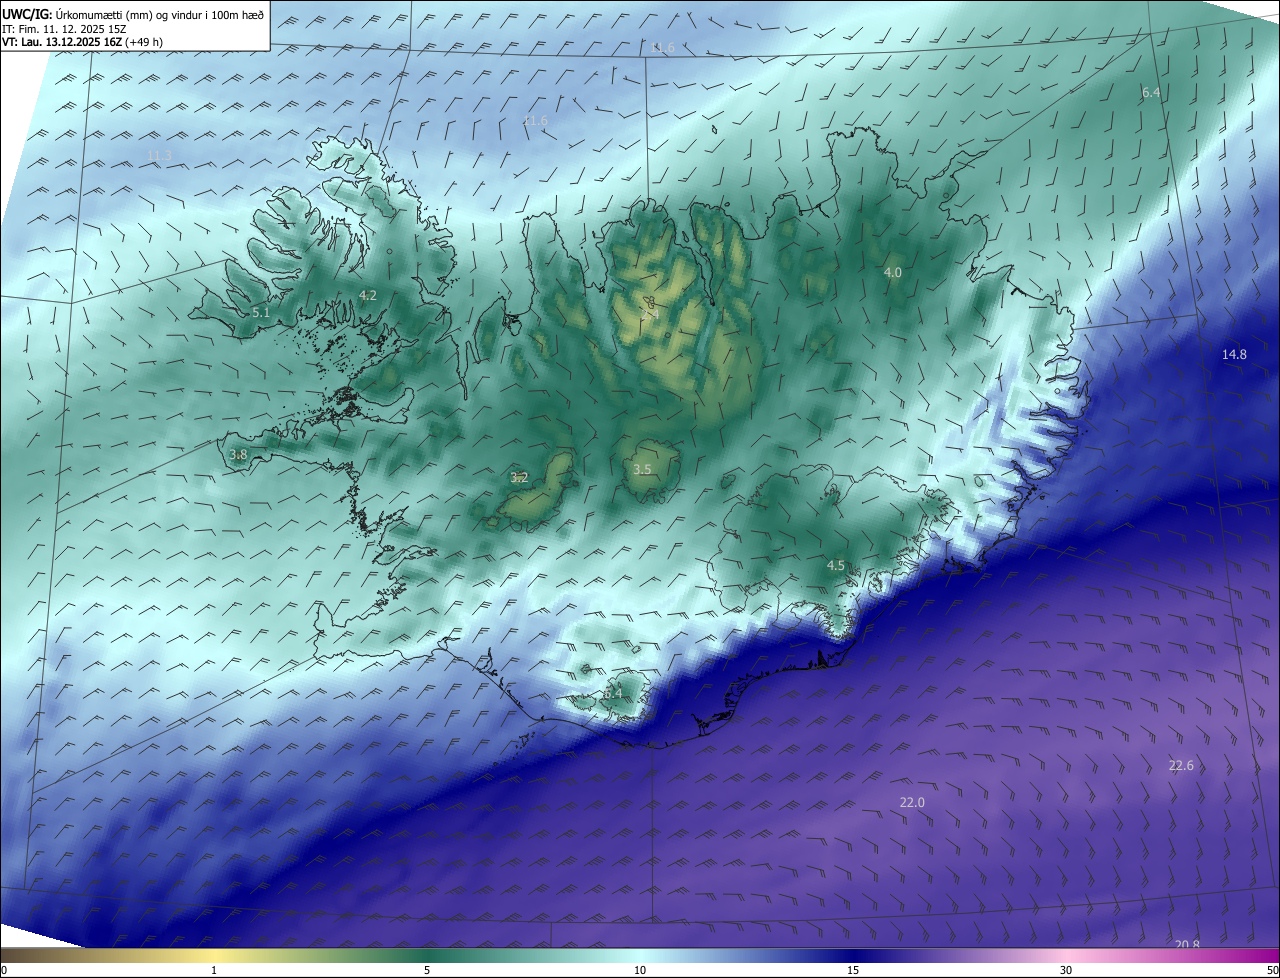This screenshot has height=978, width=1280.
Task: Click the 3.2 value on the map
Action: 519,477
